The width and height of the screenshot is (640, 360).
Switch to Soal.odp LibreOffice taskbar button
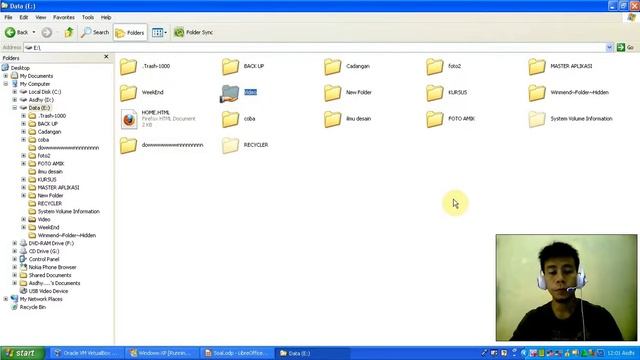[x=236, y=353]
